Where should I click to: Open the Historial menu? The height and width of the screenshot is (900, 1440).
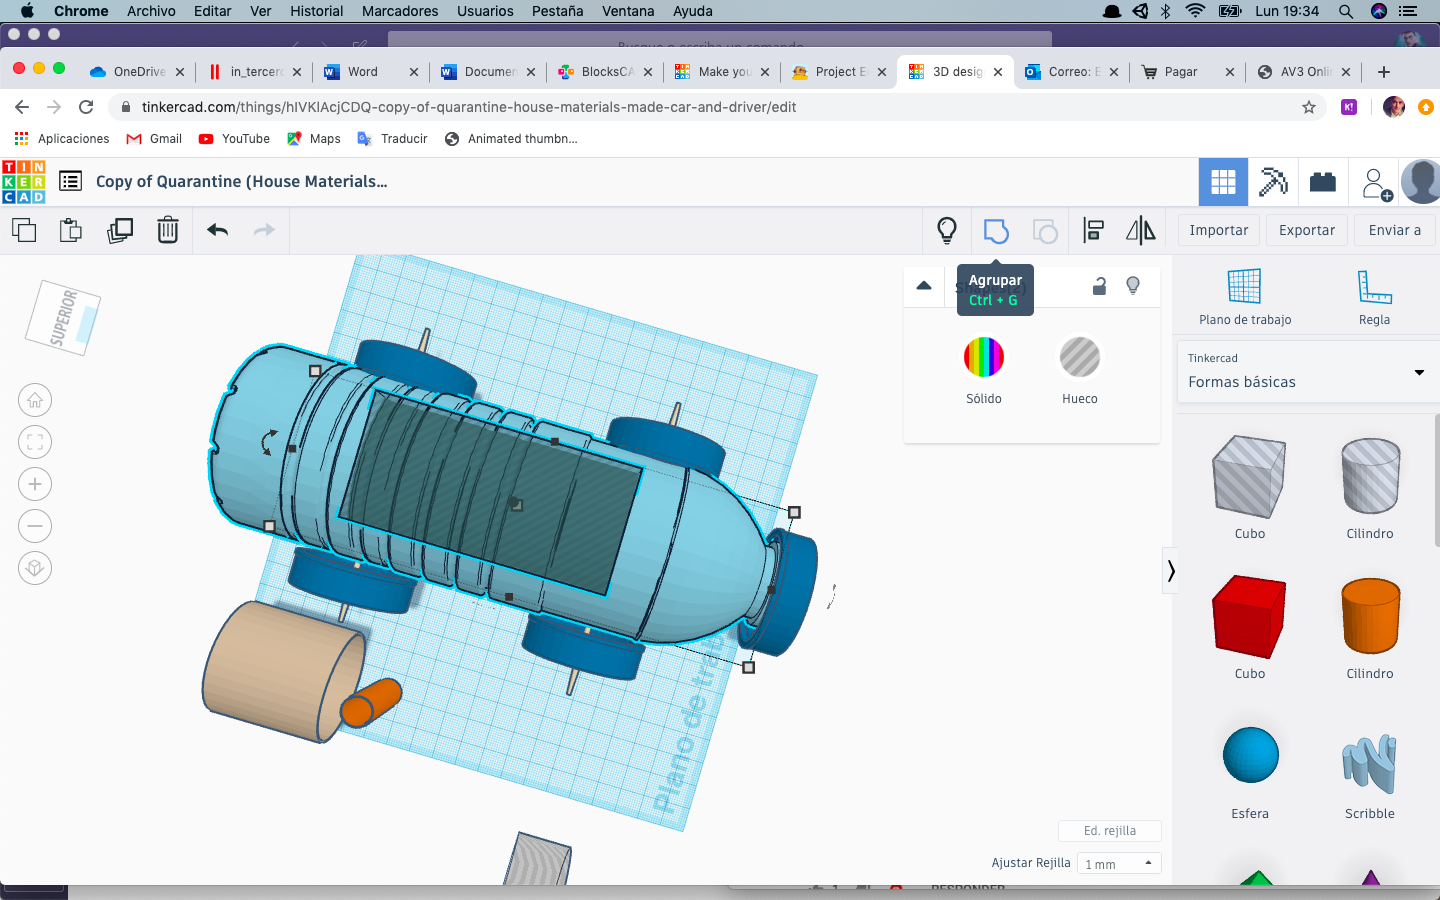(x=316, y=11)
